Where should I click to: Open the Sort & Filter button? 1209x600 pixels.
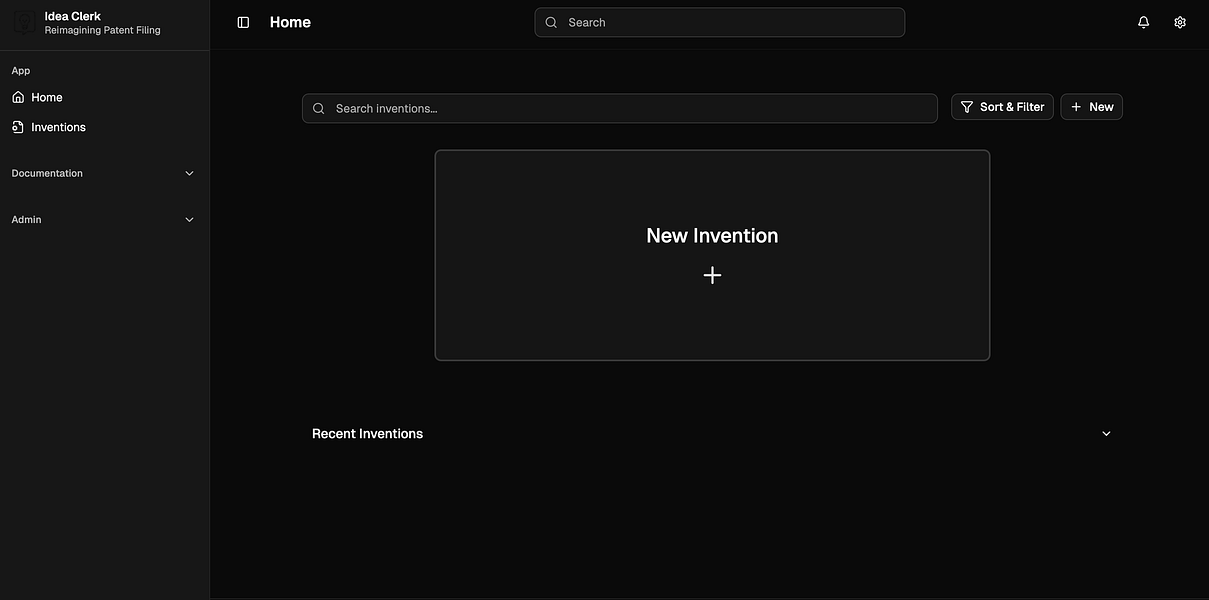(x=1002, y=107)
